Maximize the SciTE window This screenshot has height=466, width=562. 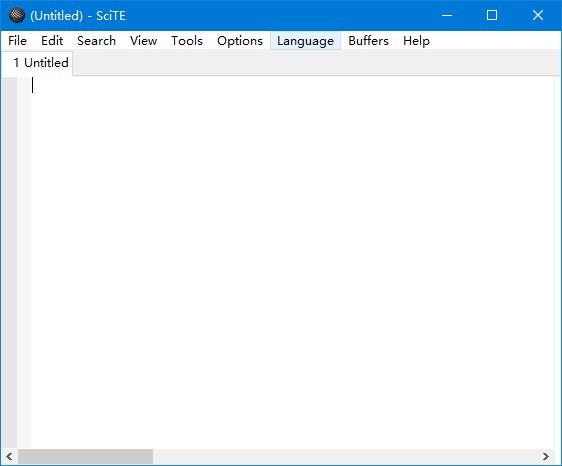[x=492, y=15]
